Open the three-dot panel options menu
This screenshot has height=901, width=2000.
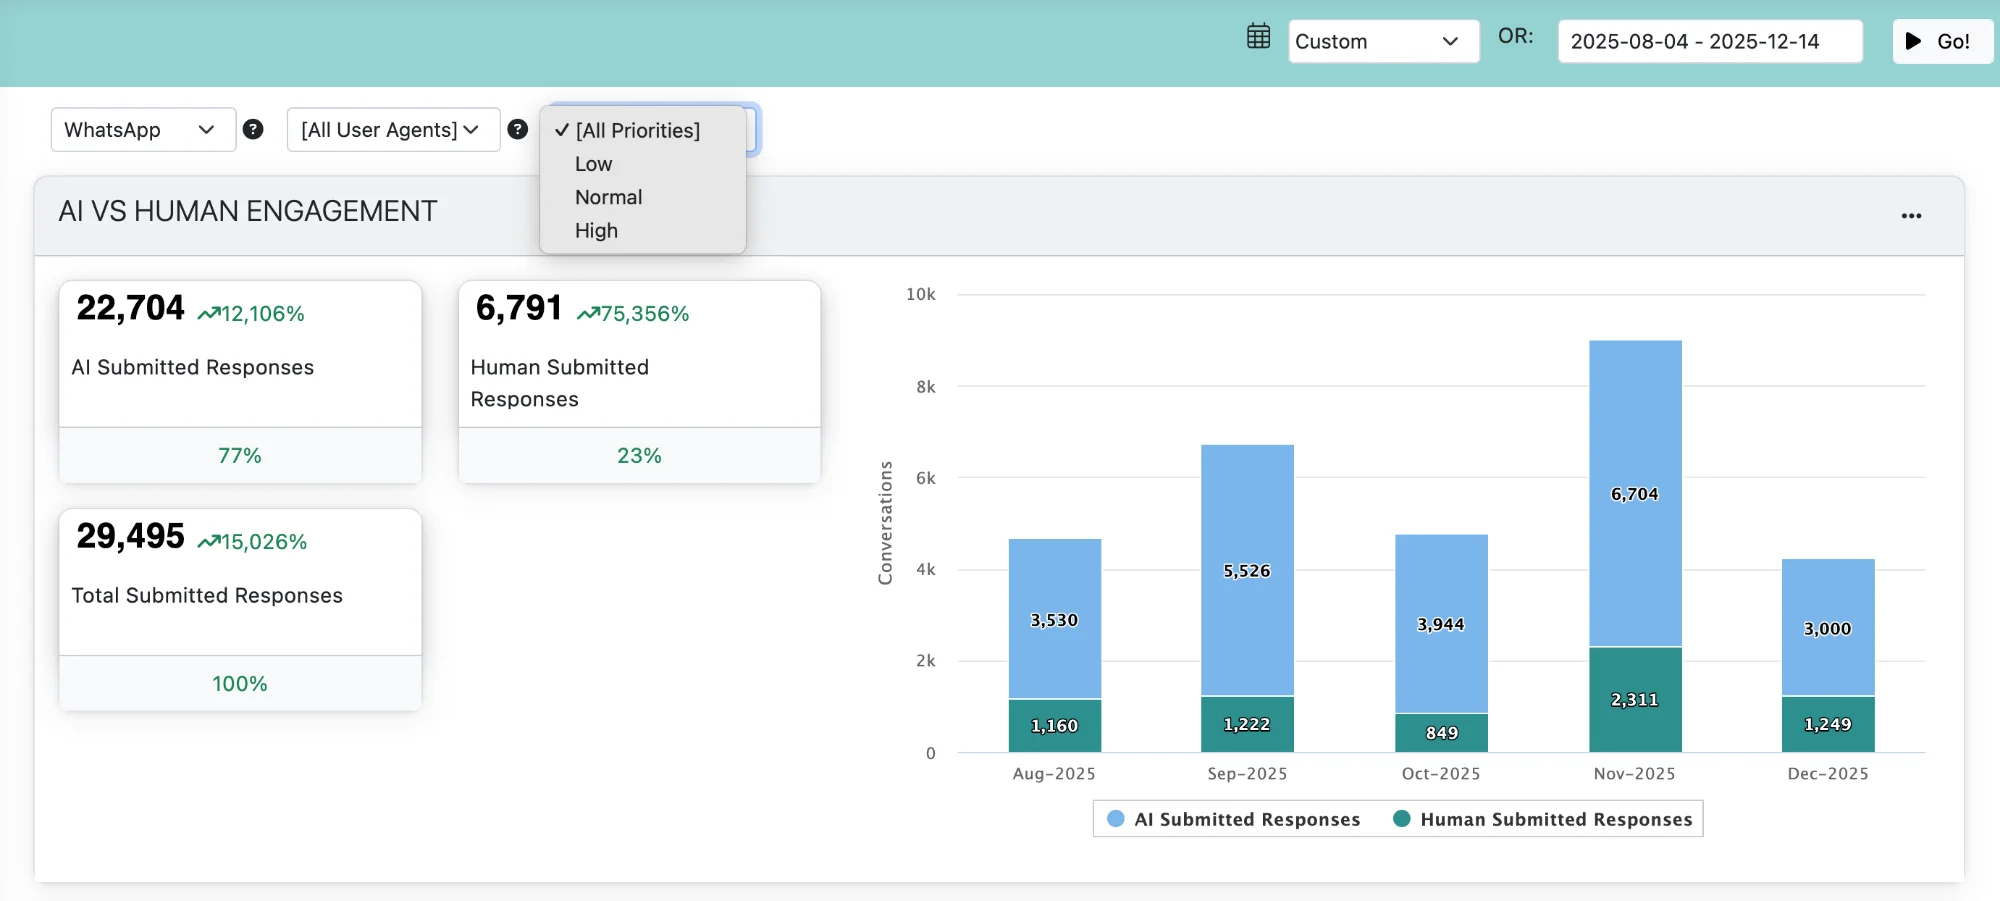[1911, 216]
